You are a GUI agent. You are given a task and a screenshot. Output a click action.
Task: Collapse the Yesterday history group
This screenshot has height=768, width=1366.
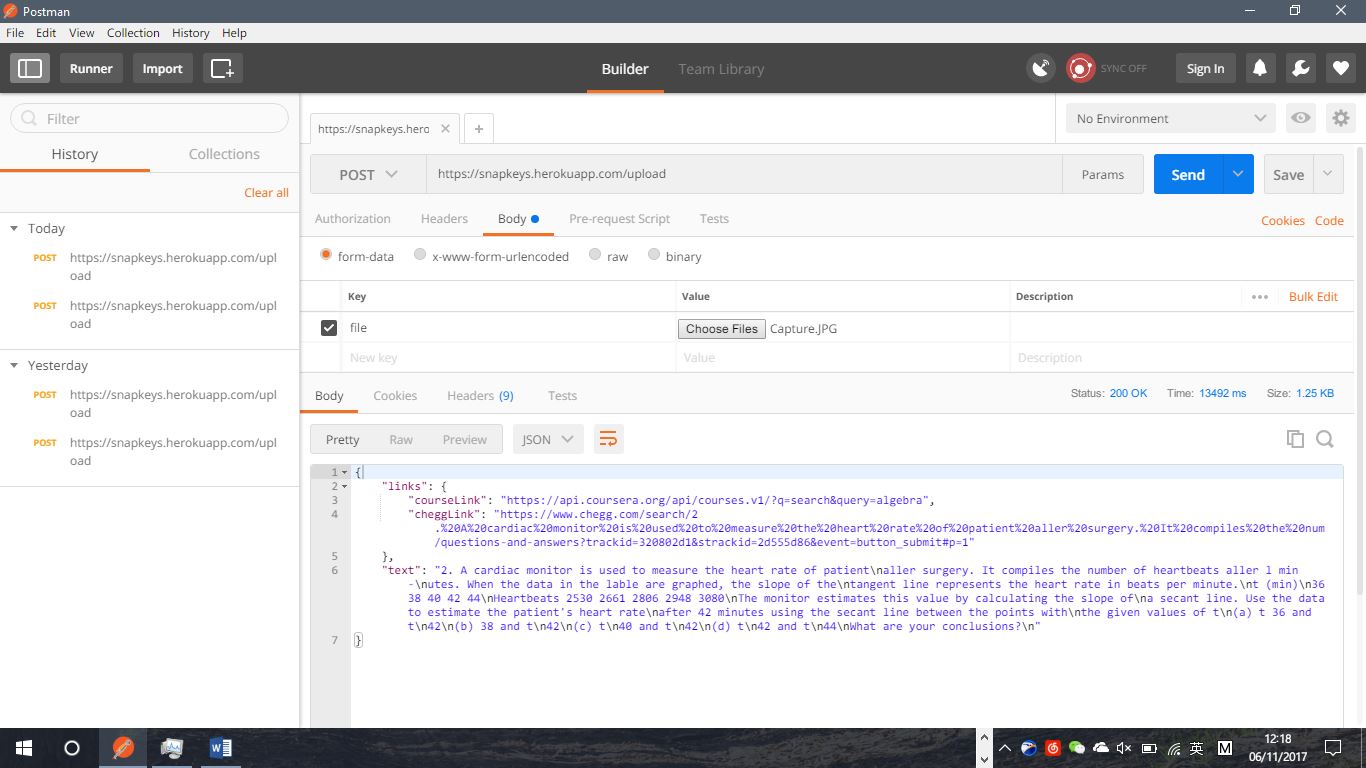(14, 365)
